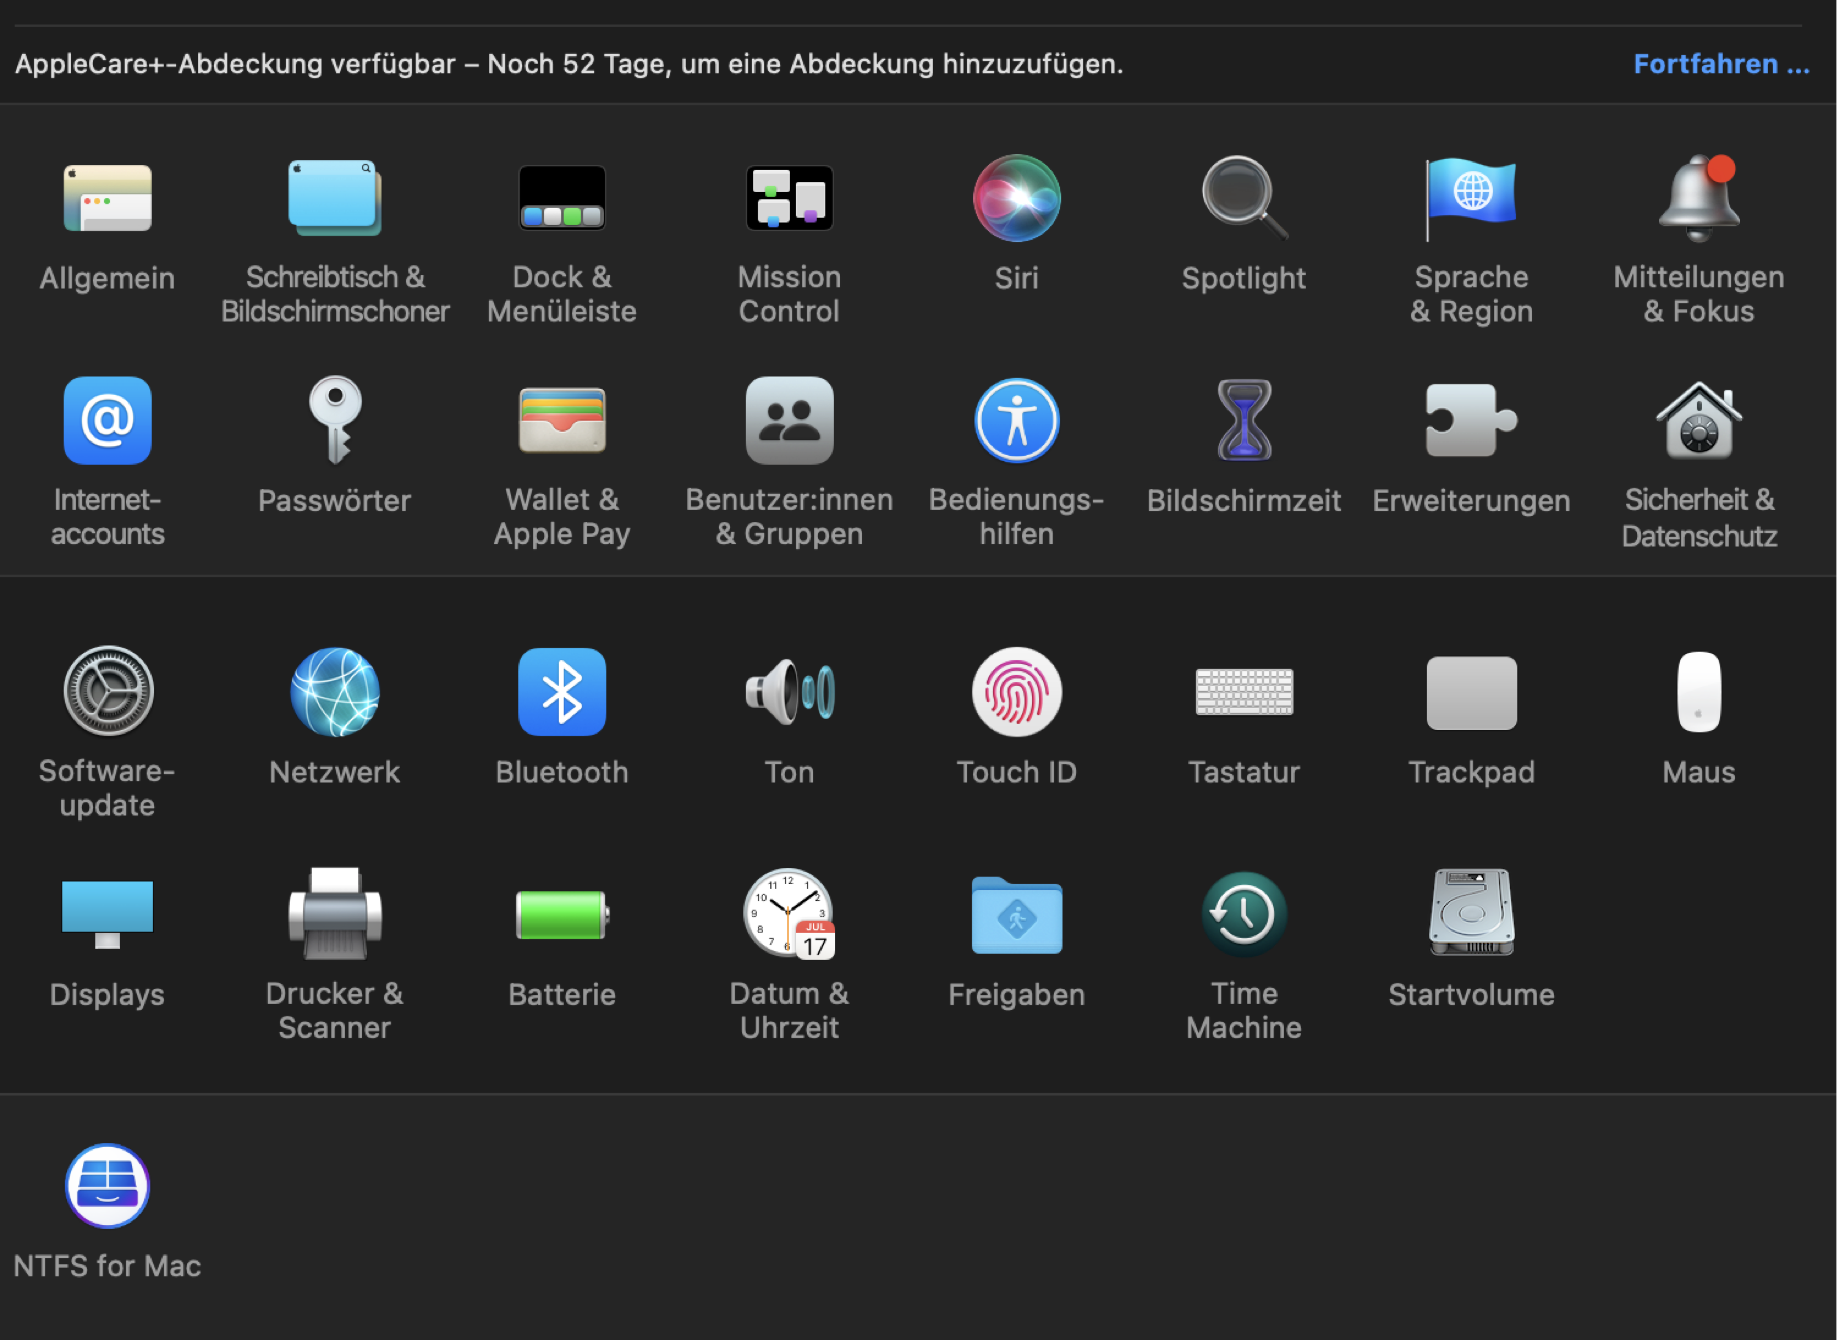
Task: Open Drucker & Scanner settings
Action: (x=335, y=914)
